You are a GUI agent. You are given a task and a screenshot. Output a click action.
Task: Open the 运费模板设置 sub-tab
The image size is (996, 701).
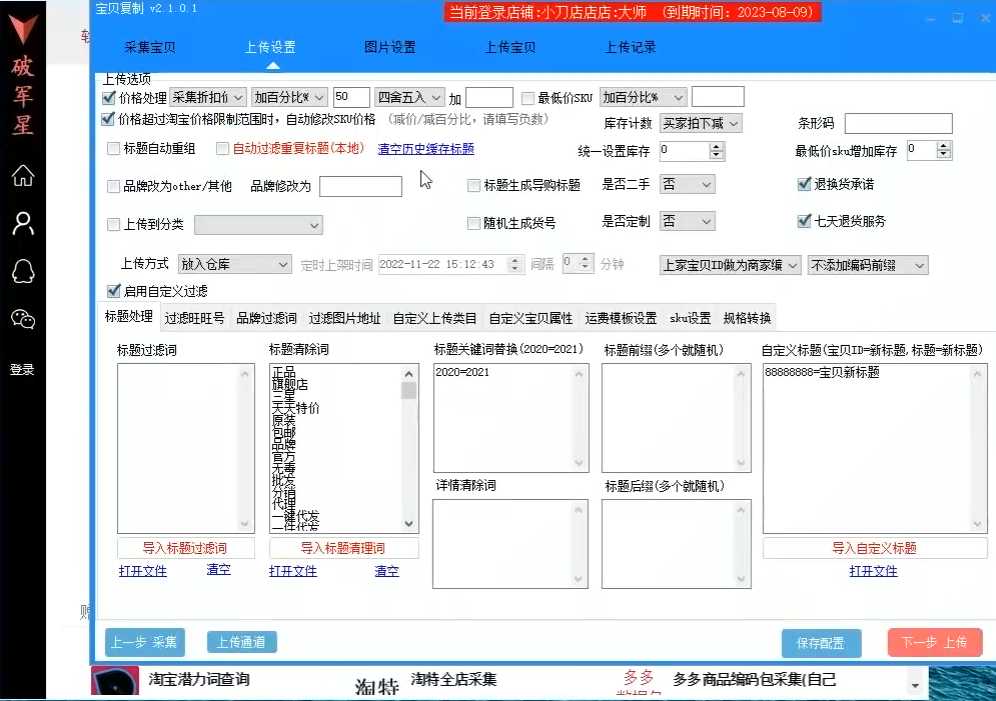(x=621, y=318)
